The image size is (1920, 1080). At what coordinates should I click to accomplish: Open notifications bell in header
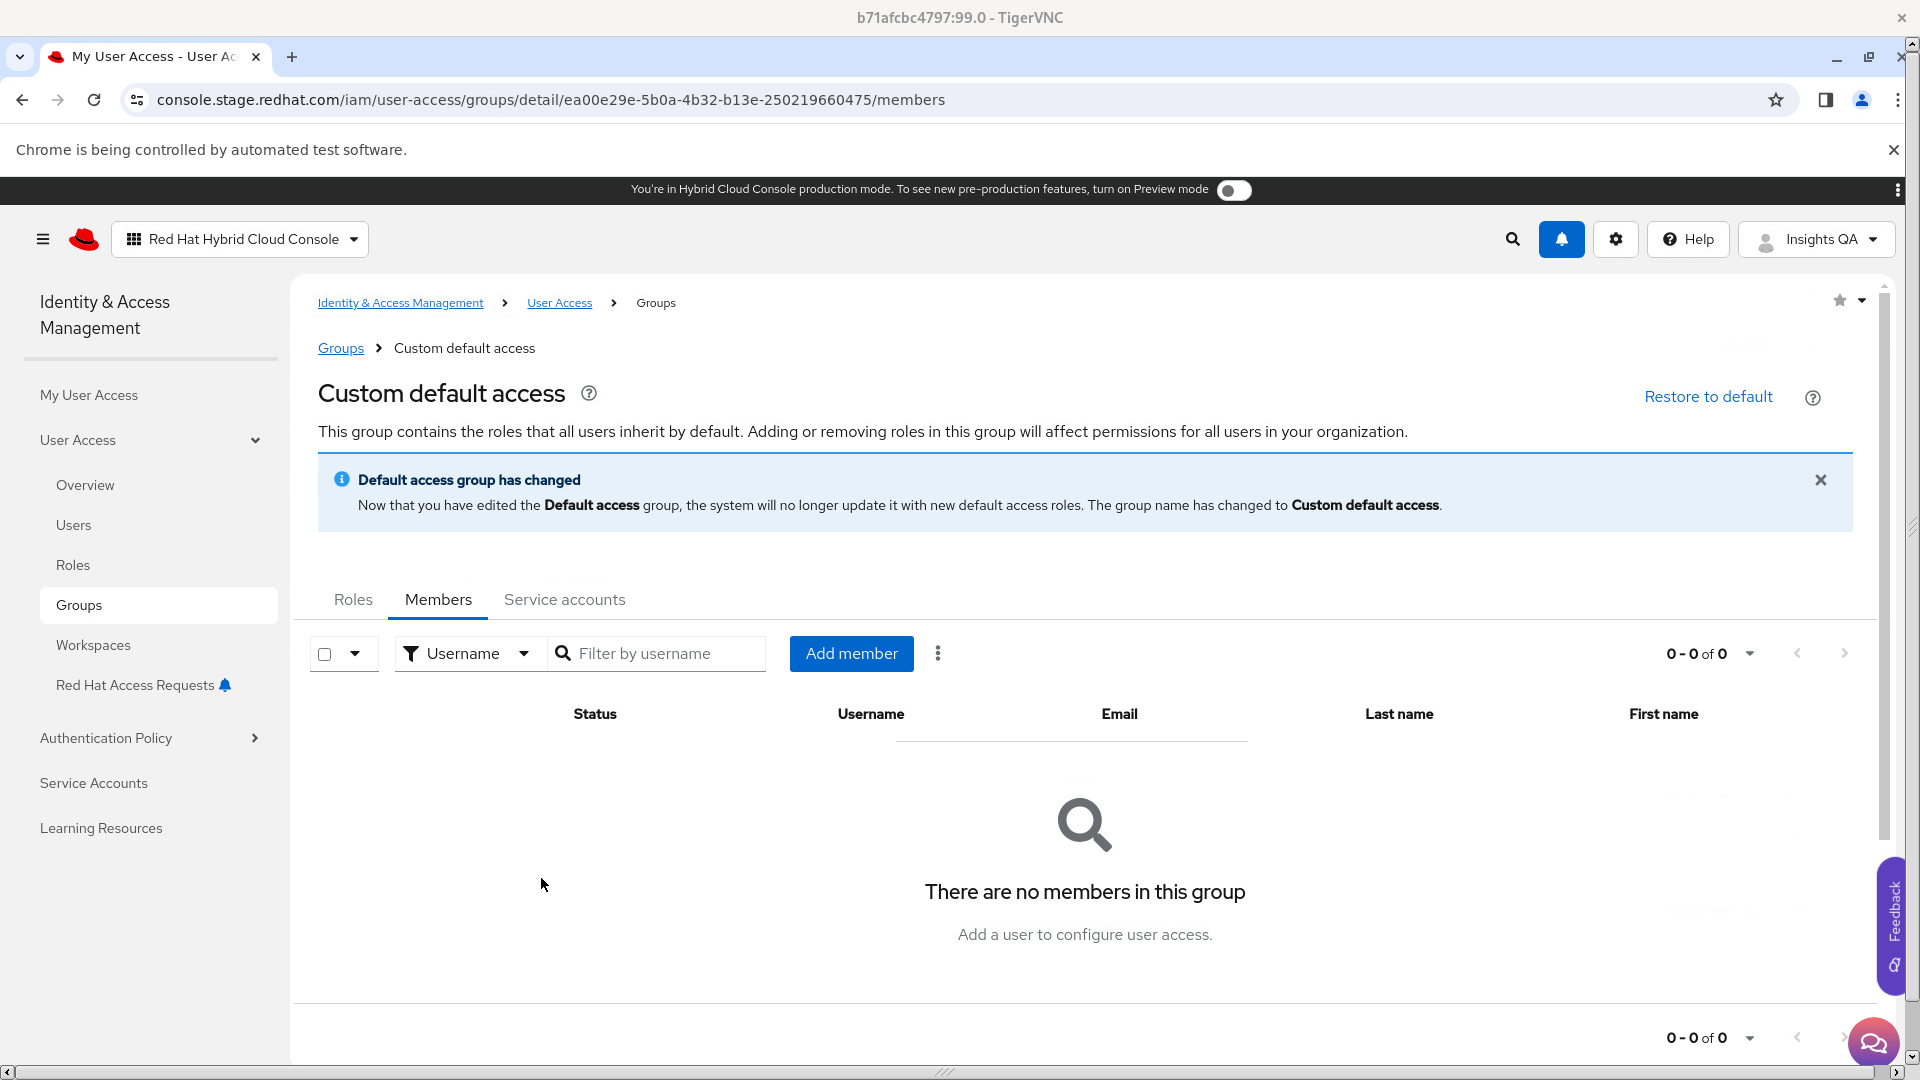[x=1561, y=239]
